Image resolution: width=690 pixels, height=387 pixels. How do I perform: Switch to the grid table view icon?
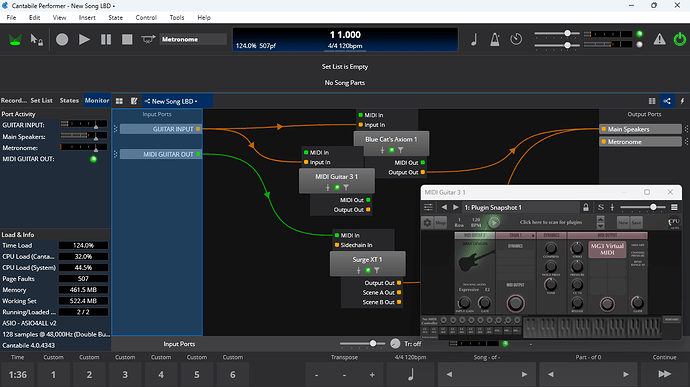coord(119,101)
